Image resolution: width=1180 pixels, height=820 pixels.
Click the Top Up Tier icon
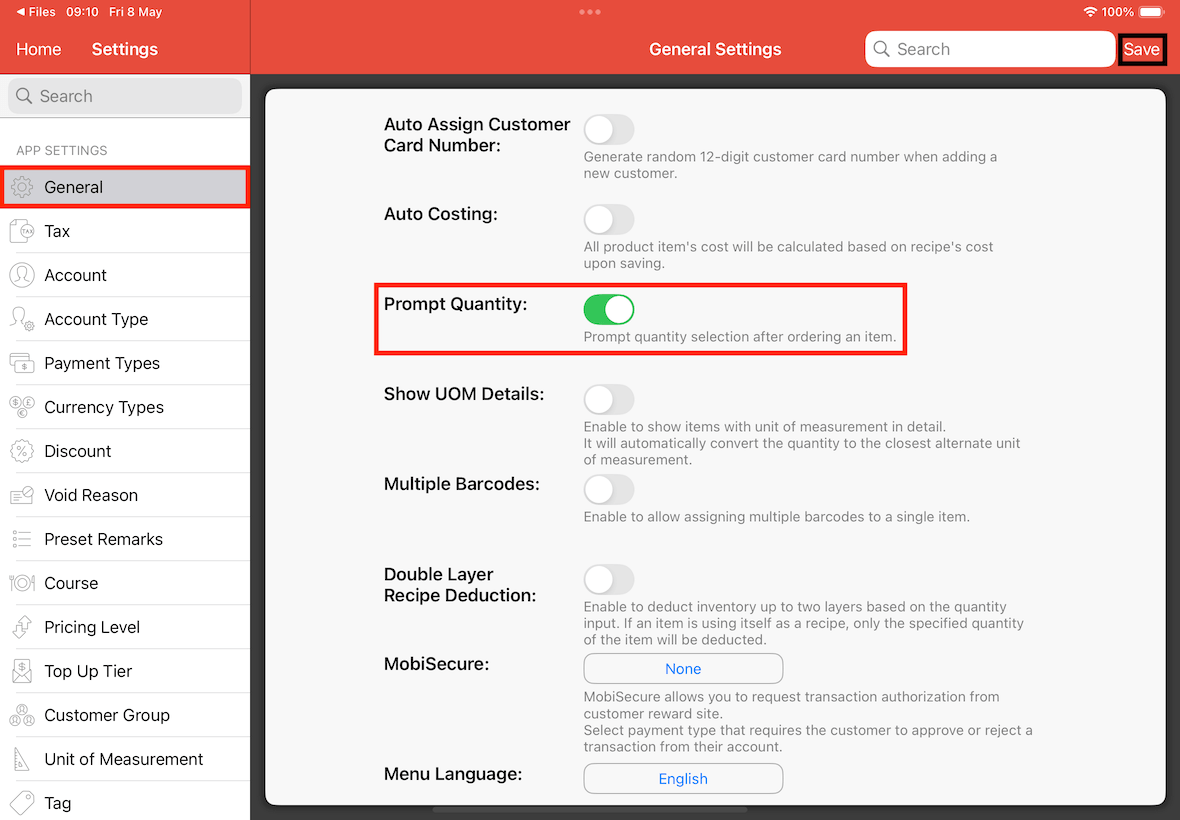click(22, 671)
